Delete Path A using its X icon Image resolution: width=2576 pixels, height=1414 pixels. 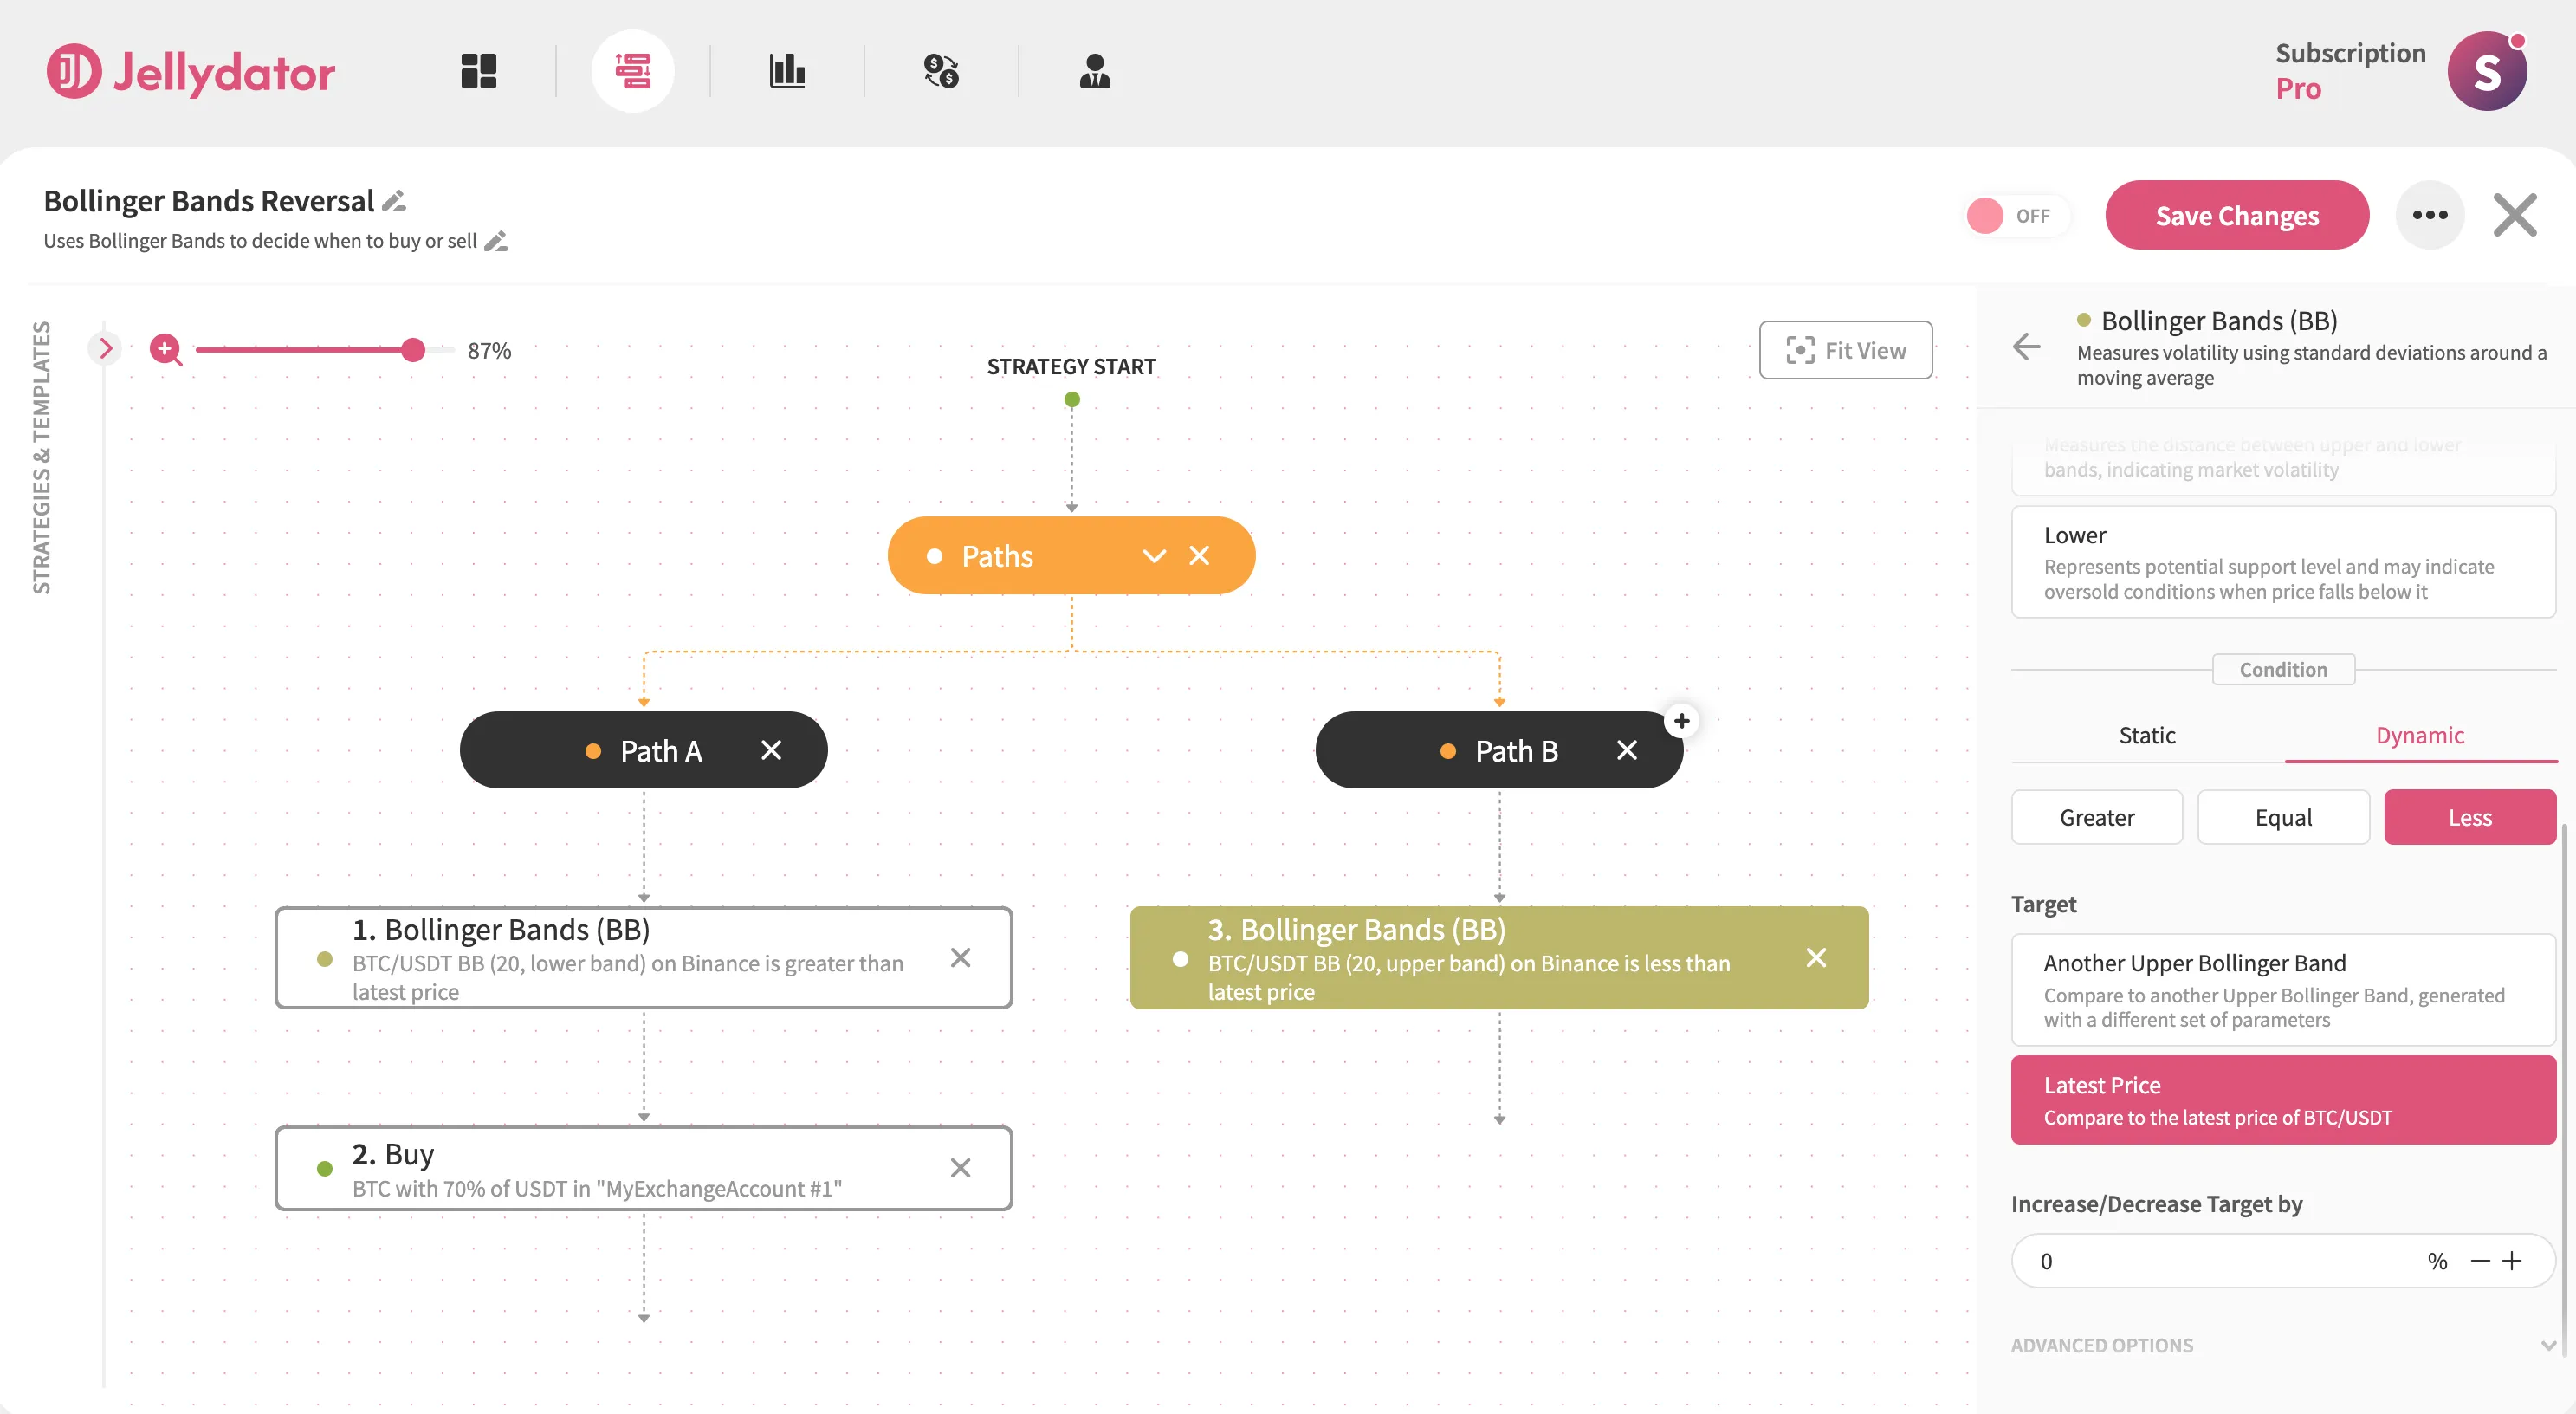point(771,750)
